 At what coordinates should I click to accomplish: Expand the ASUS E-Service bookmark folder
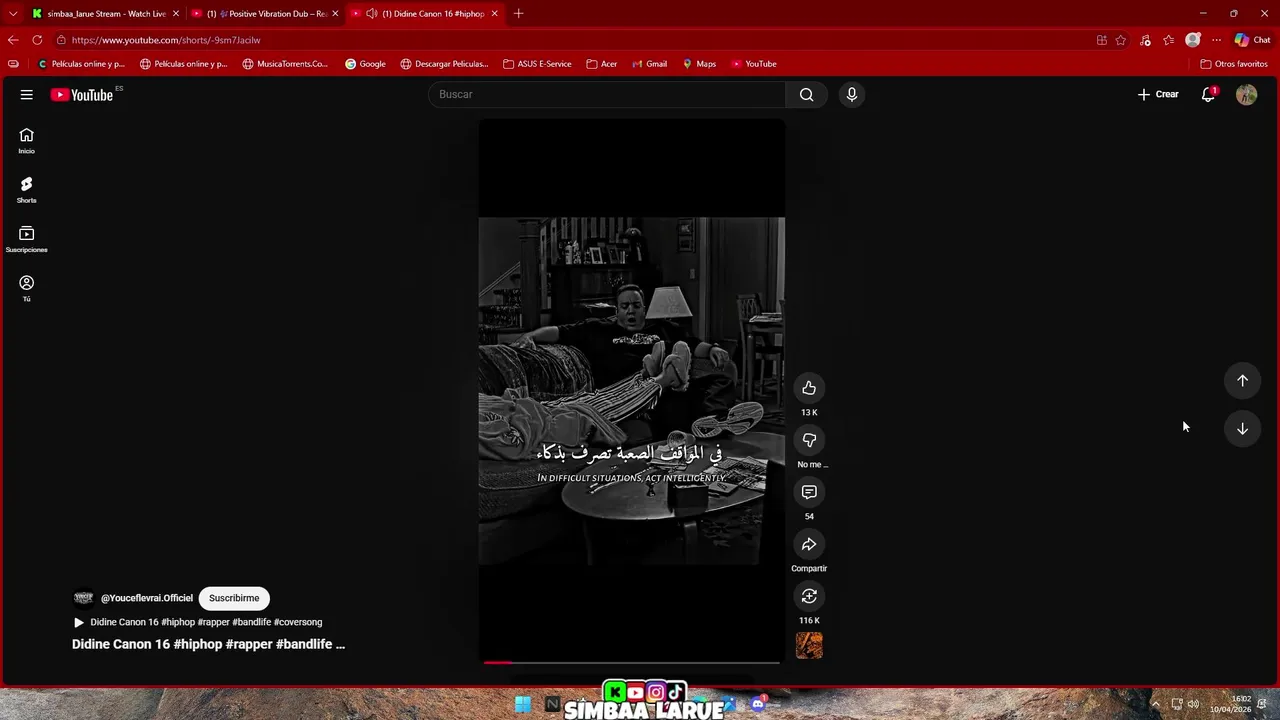click(x=537, y=64)
